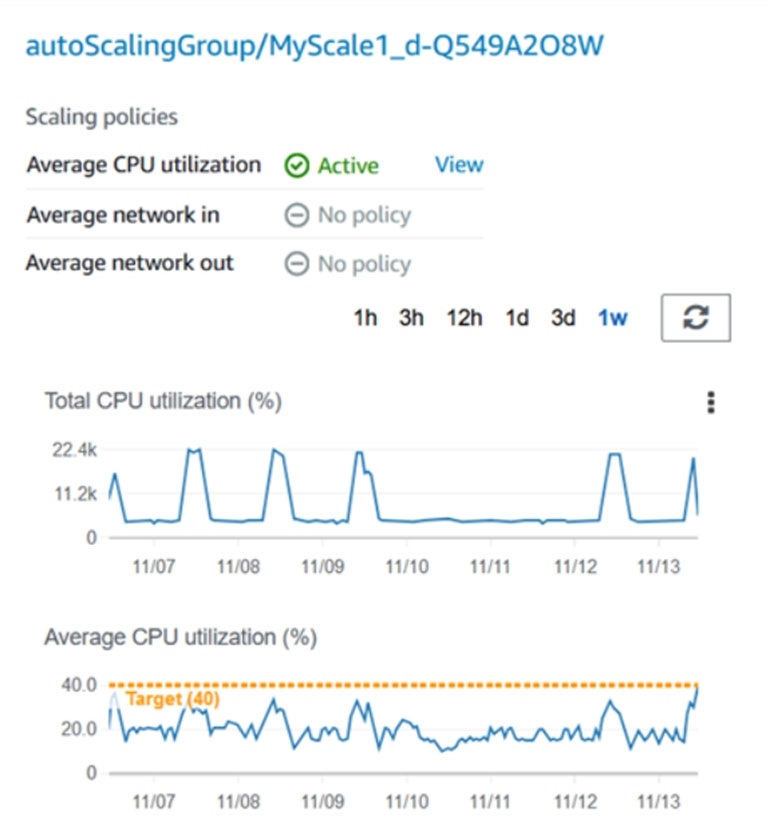
Task: Click the Target (40) label on chart
Action: [173, 699]
